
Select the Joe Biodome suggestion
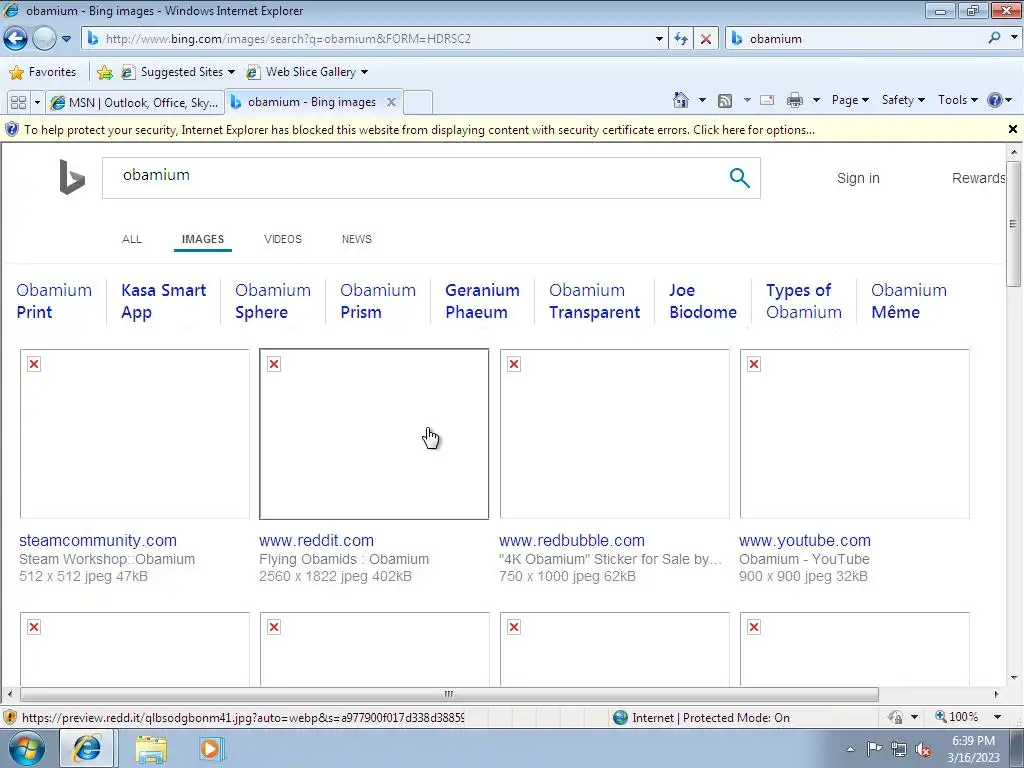click(x=703, y=301)
